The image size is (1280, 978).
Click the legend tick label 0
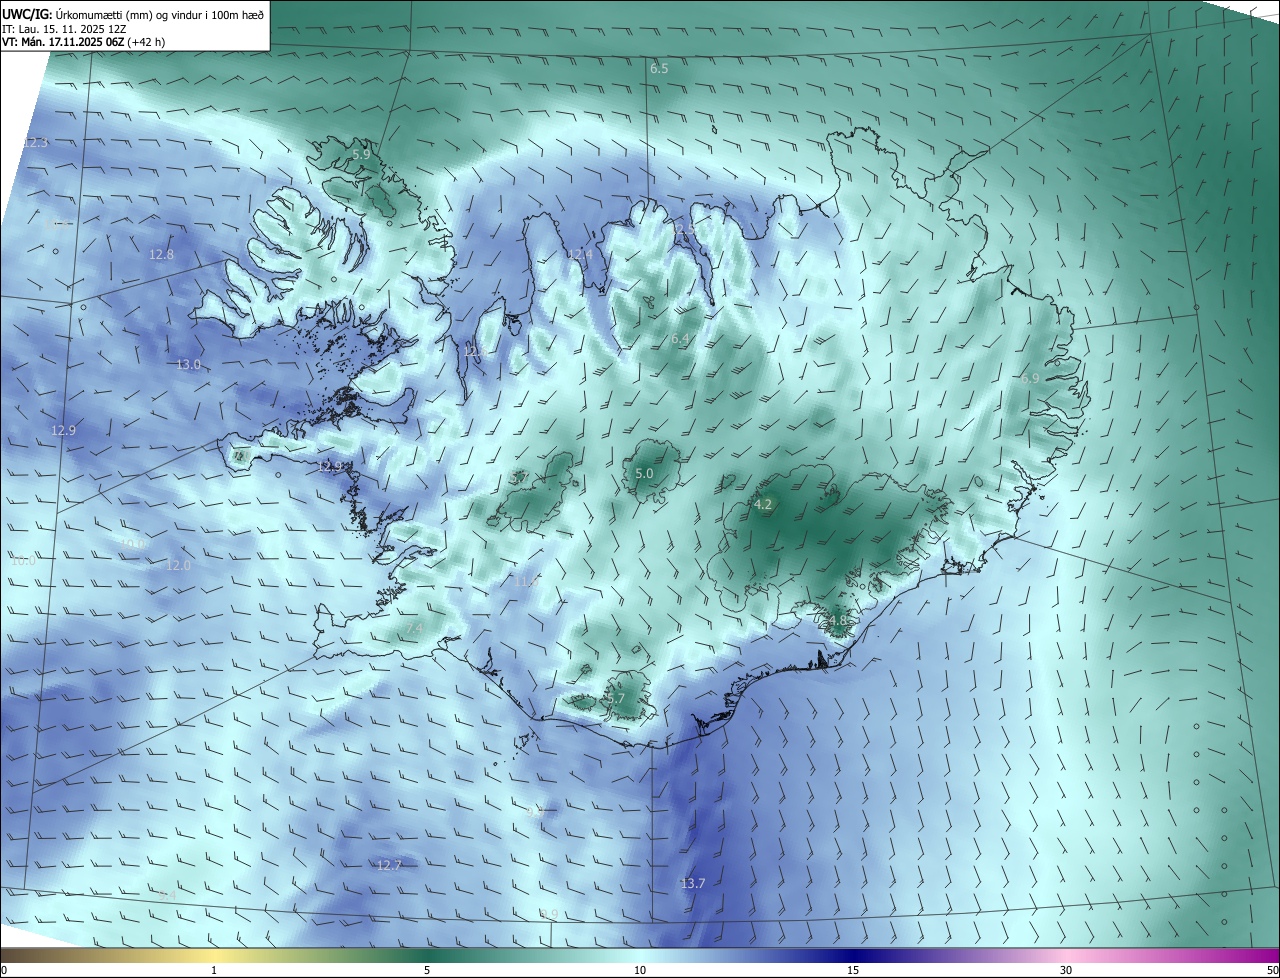pyautogui.click(x=4, y=970)
